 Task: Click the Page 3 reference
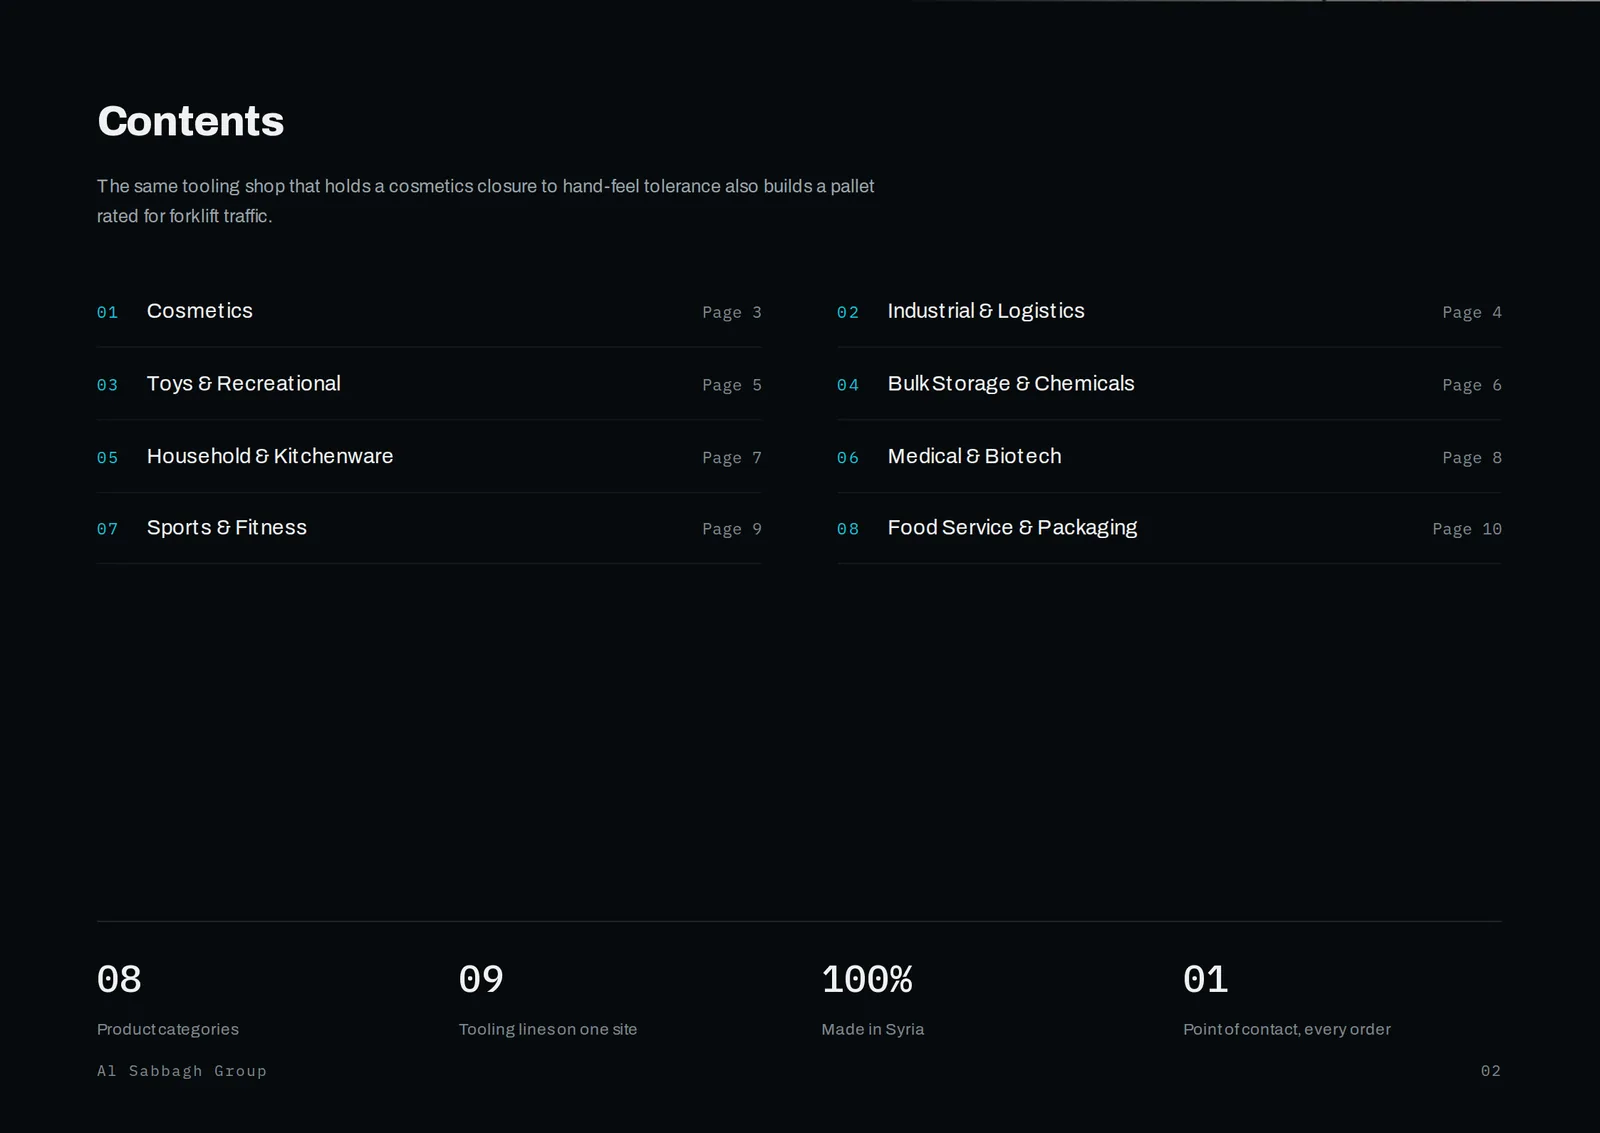pos(732,313)
